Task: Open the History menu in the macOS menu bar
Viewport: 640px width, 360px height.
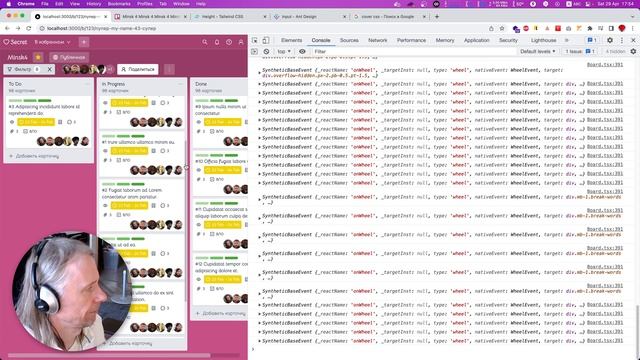Action: pos(93,4)
